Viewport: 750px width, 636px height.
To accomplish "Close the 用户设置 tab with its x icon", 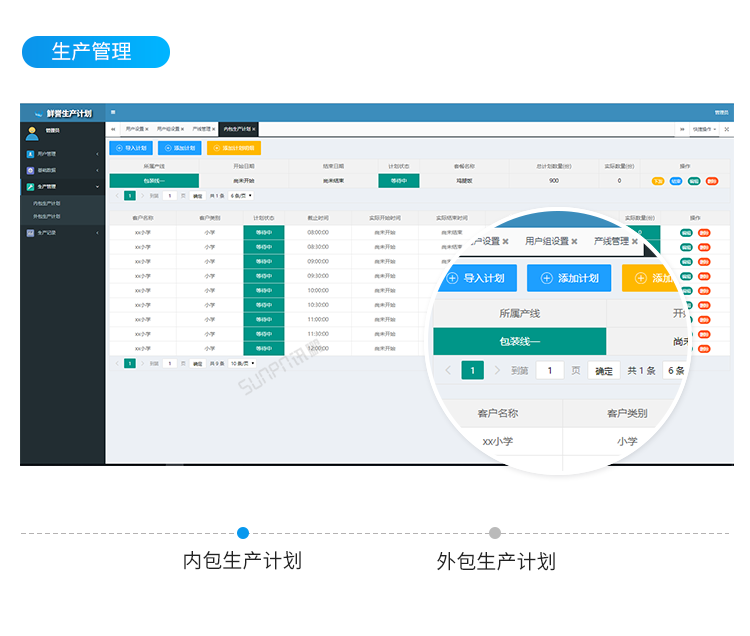I will (x=147, y=129).
